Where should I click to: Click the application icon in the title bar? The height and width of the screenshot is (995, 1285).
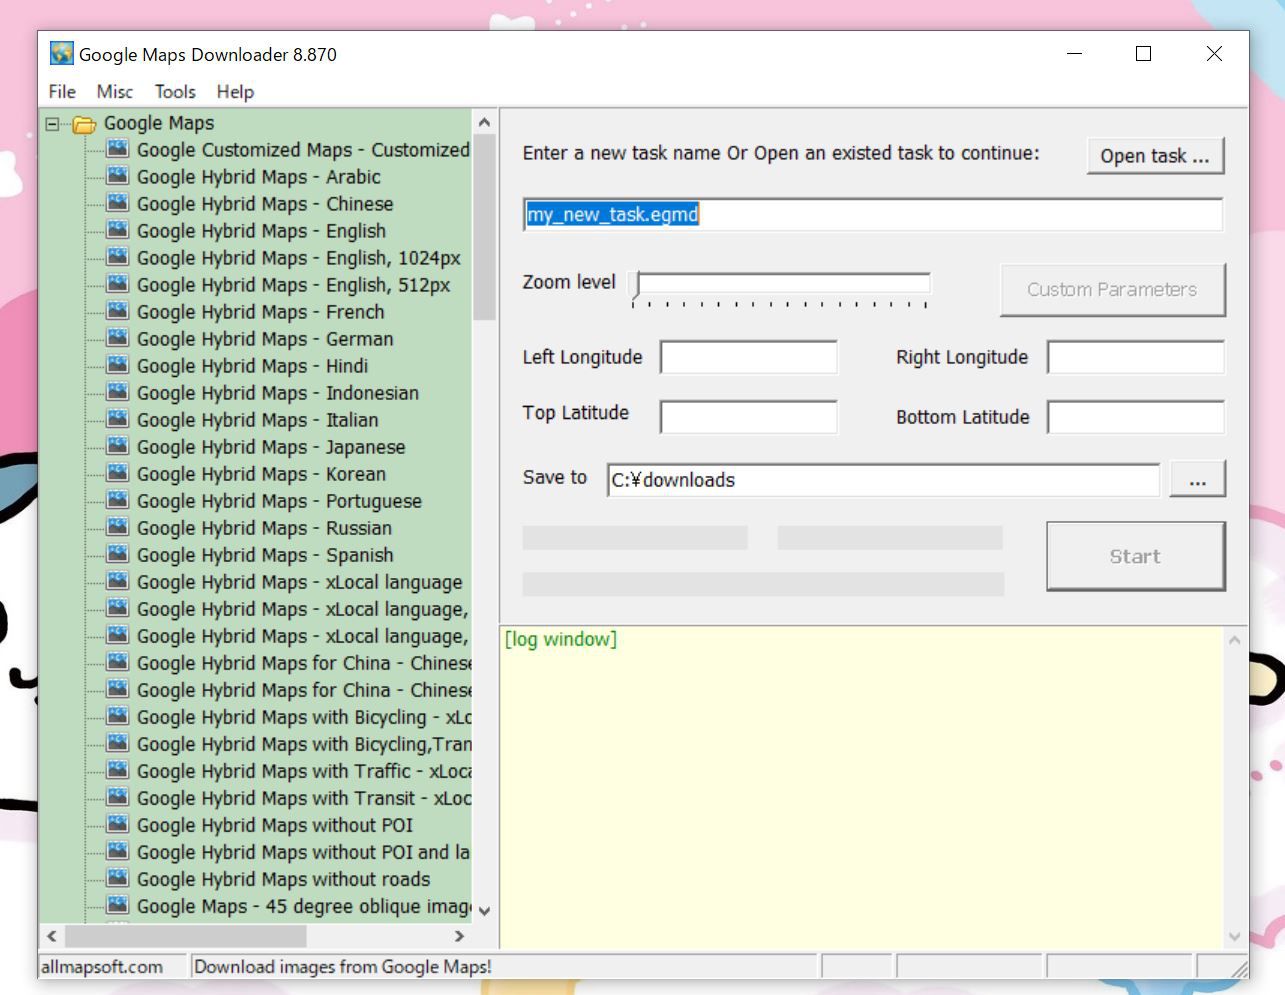(62, 53)
